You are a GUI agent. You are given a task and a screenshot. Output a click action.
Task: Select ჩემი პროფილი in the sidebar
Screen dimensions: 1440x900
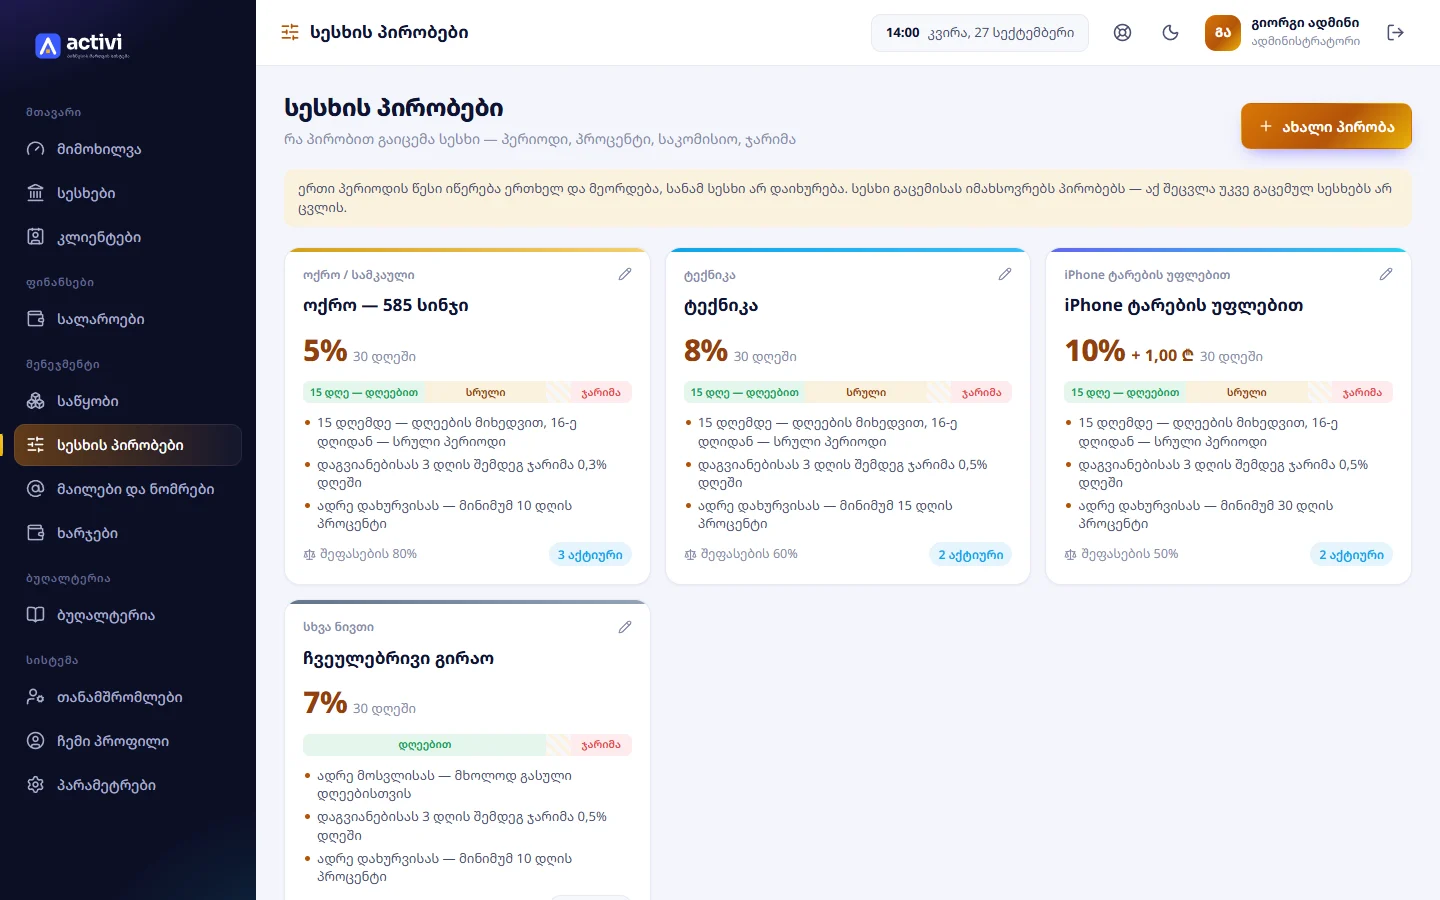128,741
